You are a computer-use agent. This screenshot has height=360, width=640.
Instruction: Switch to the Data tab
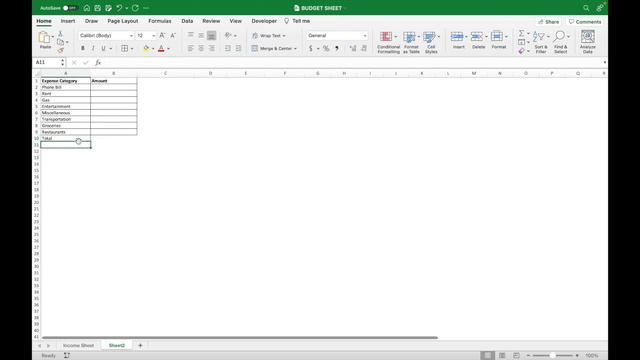pyautogui.click(x=187, y=21)
